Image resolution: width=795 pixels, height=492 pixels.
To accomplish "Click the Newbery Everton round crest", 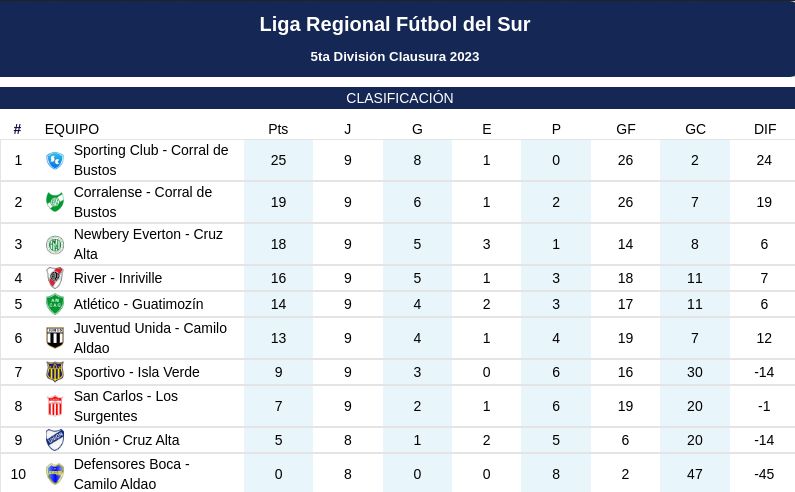I will (55, 244).
